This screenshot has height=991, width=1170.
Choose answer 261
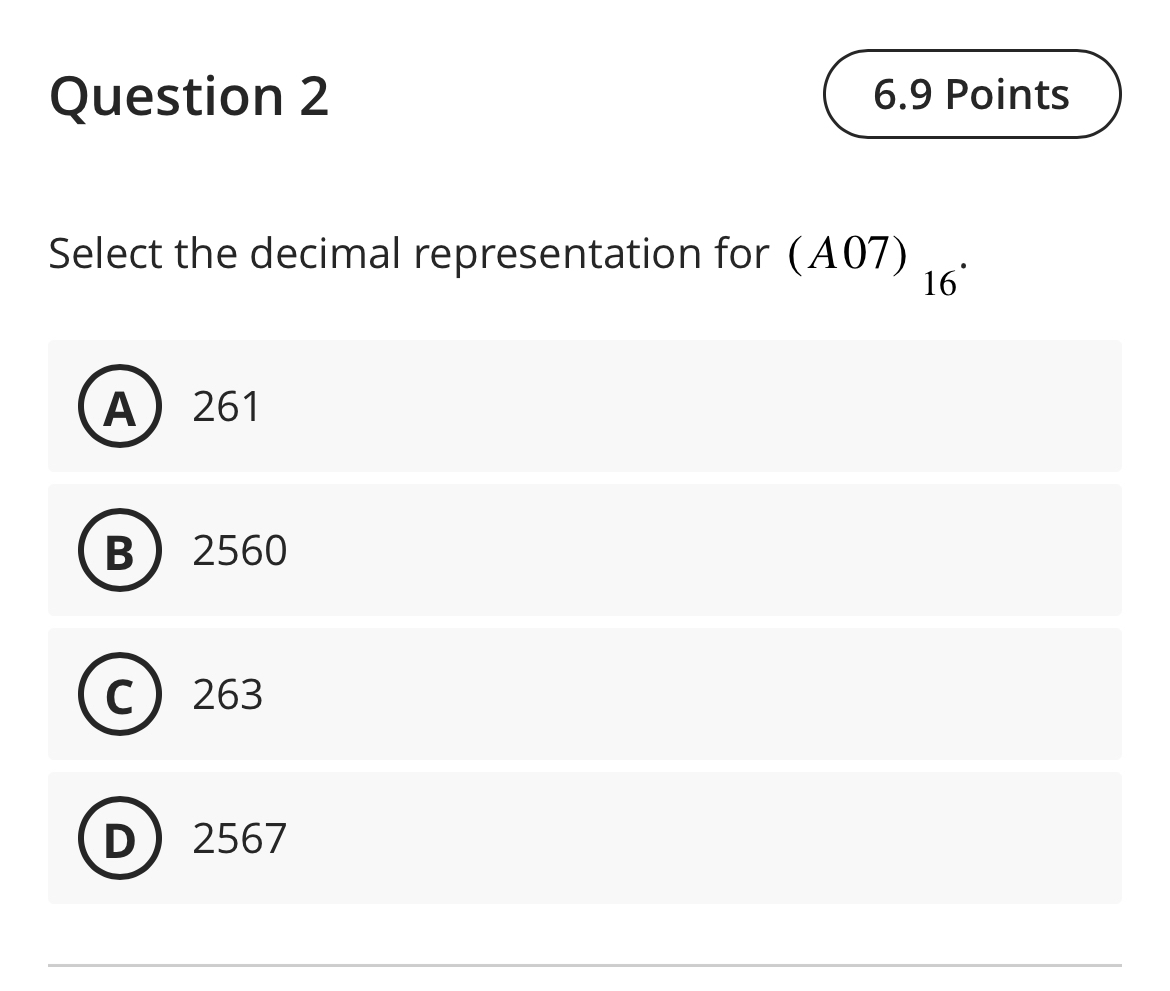point(227,406)
